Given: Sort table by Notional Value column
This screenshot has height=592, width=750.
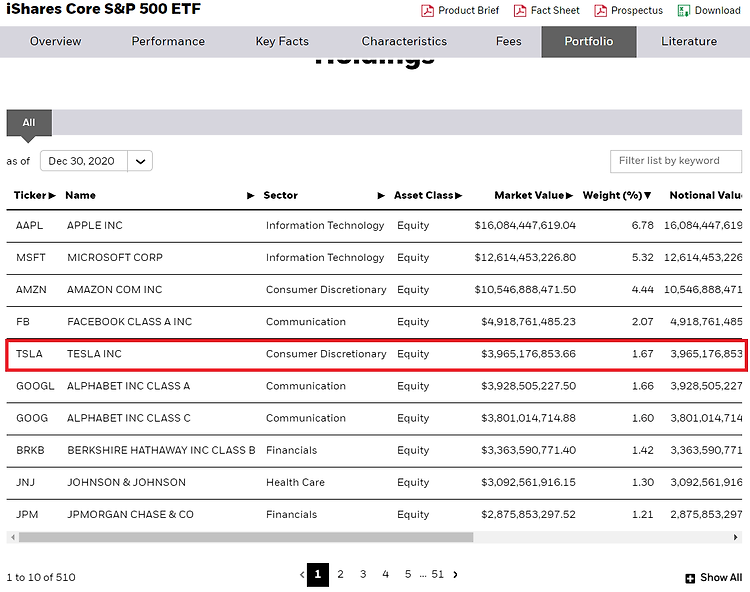Looking at the screenshot, I should pyautogui.click(x=706, y=195).
